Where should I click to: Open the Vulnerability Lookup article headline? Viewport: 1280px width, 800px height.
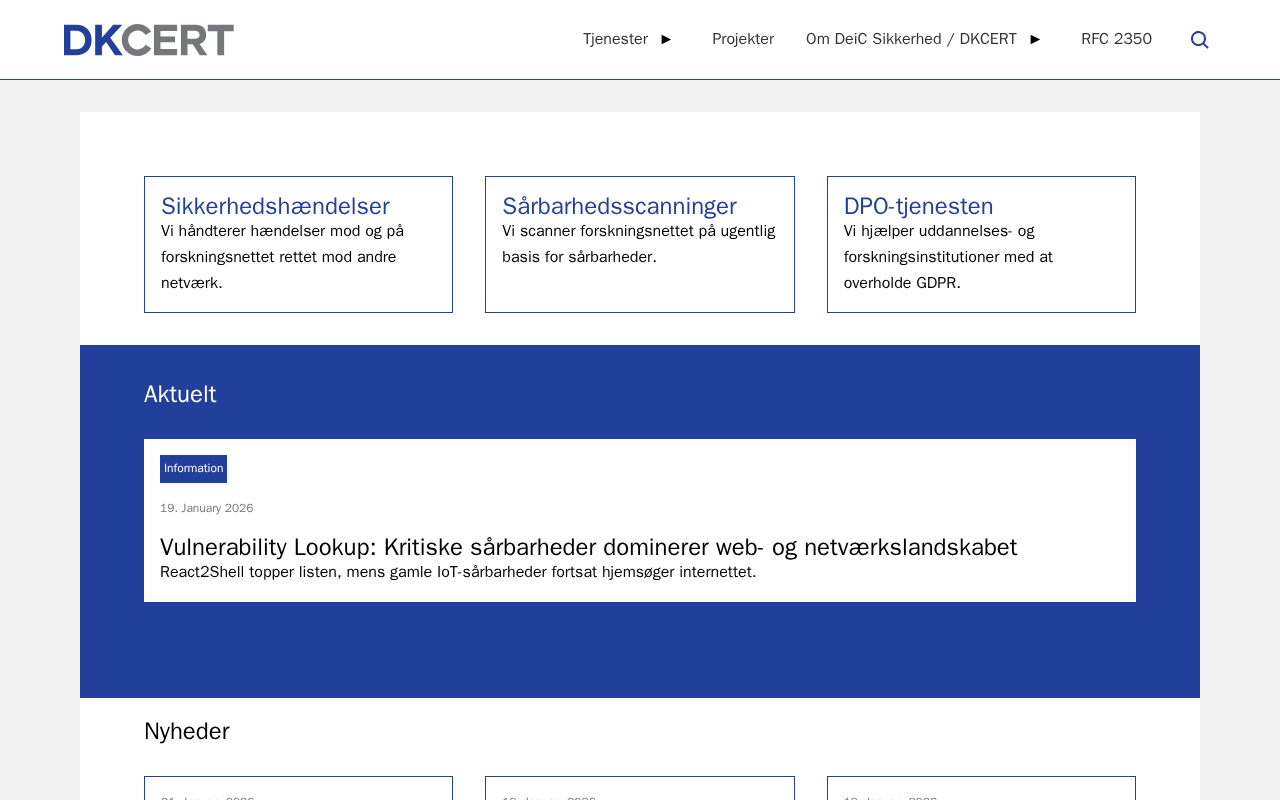point(588,547)
